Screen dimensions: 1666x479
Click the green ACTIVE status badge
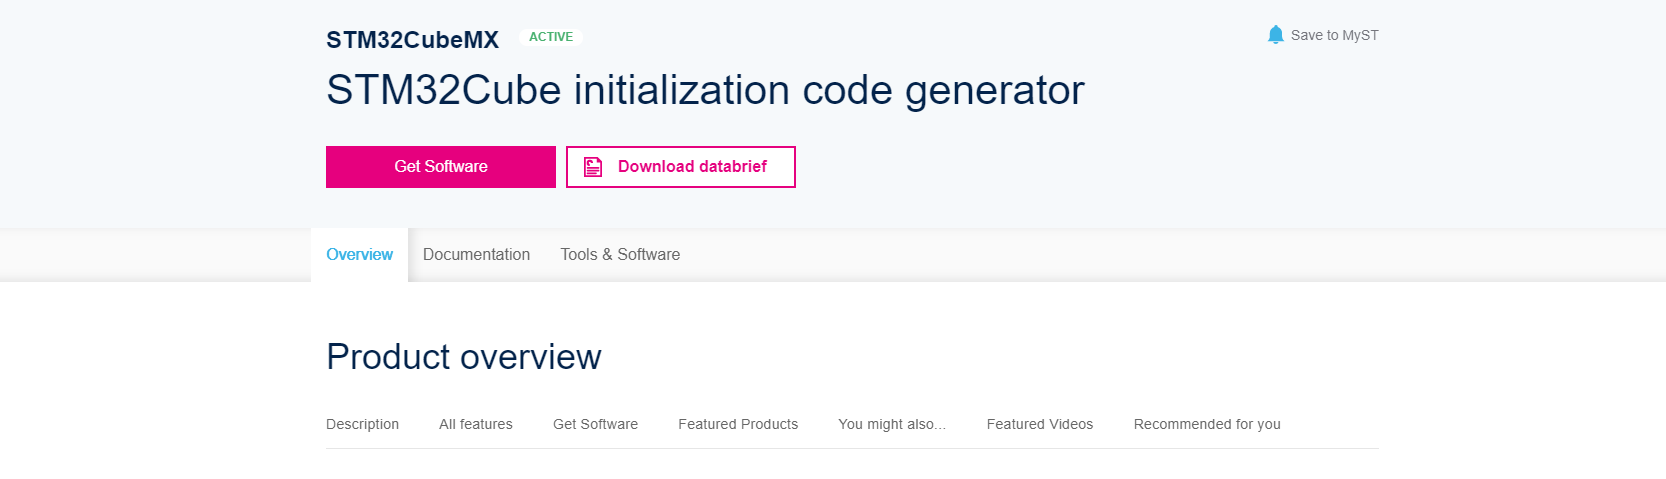click(551, 37)
